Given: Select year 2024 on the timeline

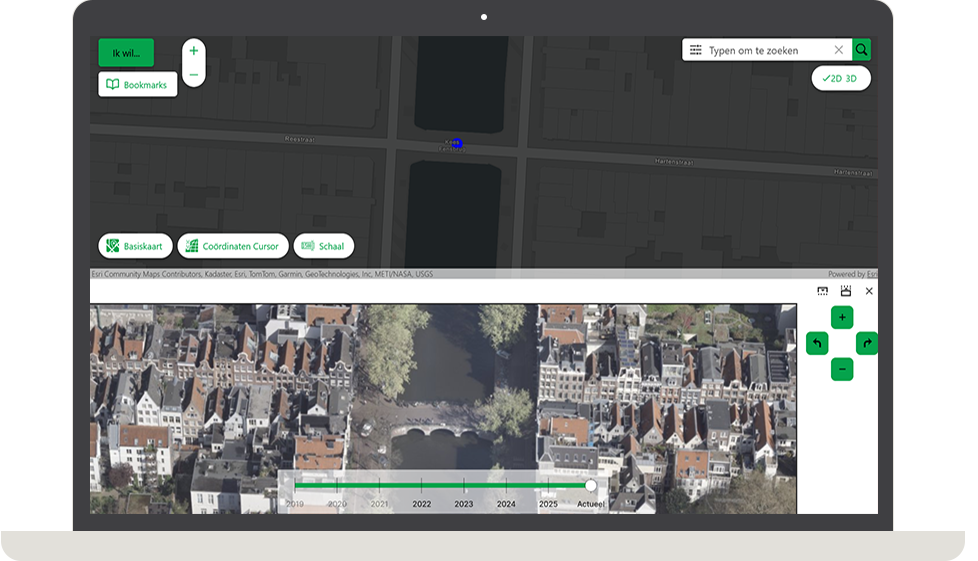Looking at the screenshot, I should point(506,504).
